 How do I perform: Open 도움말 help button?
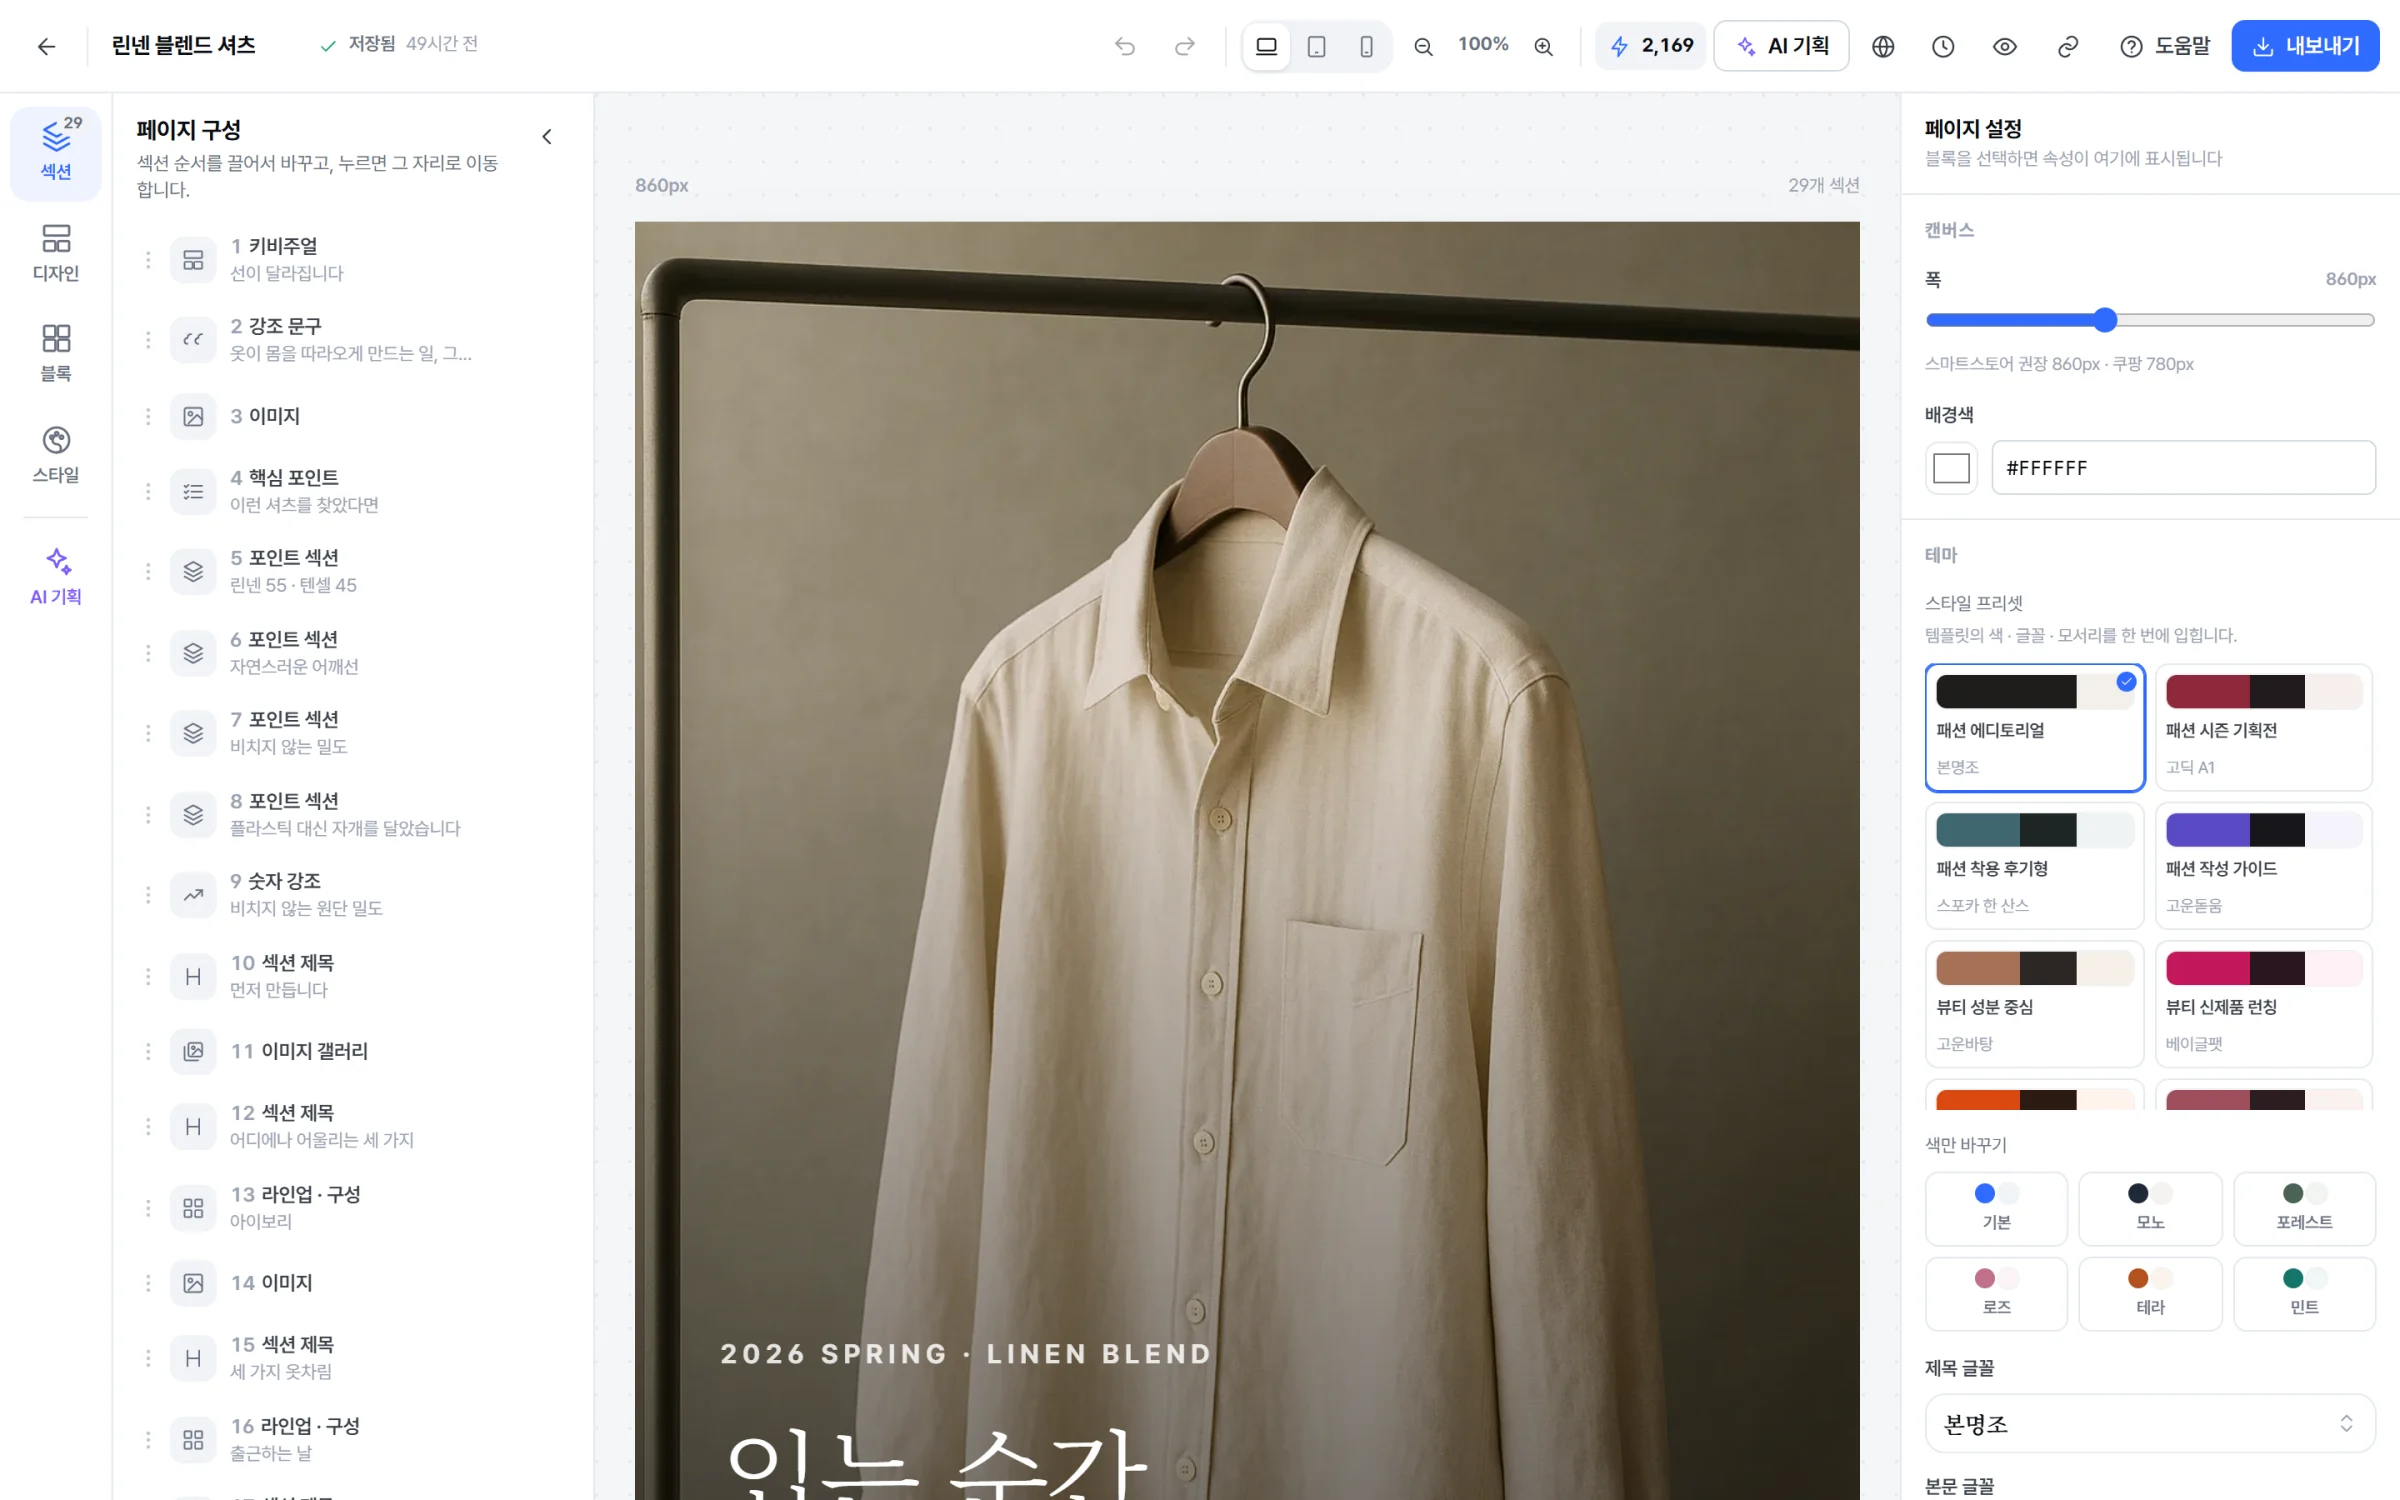point(2164,46)
